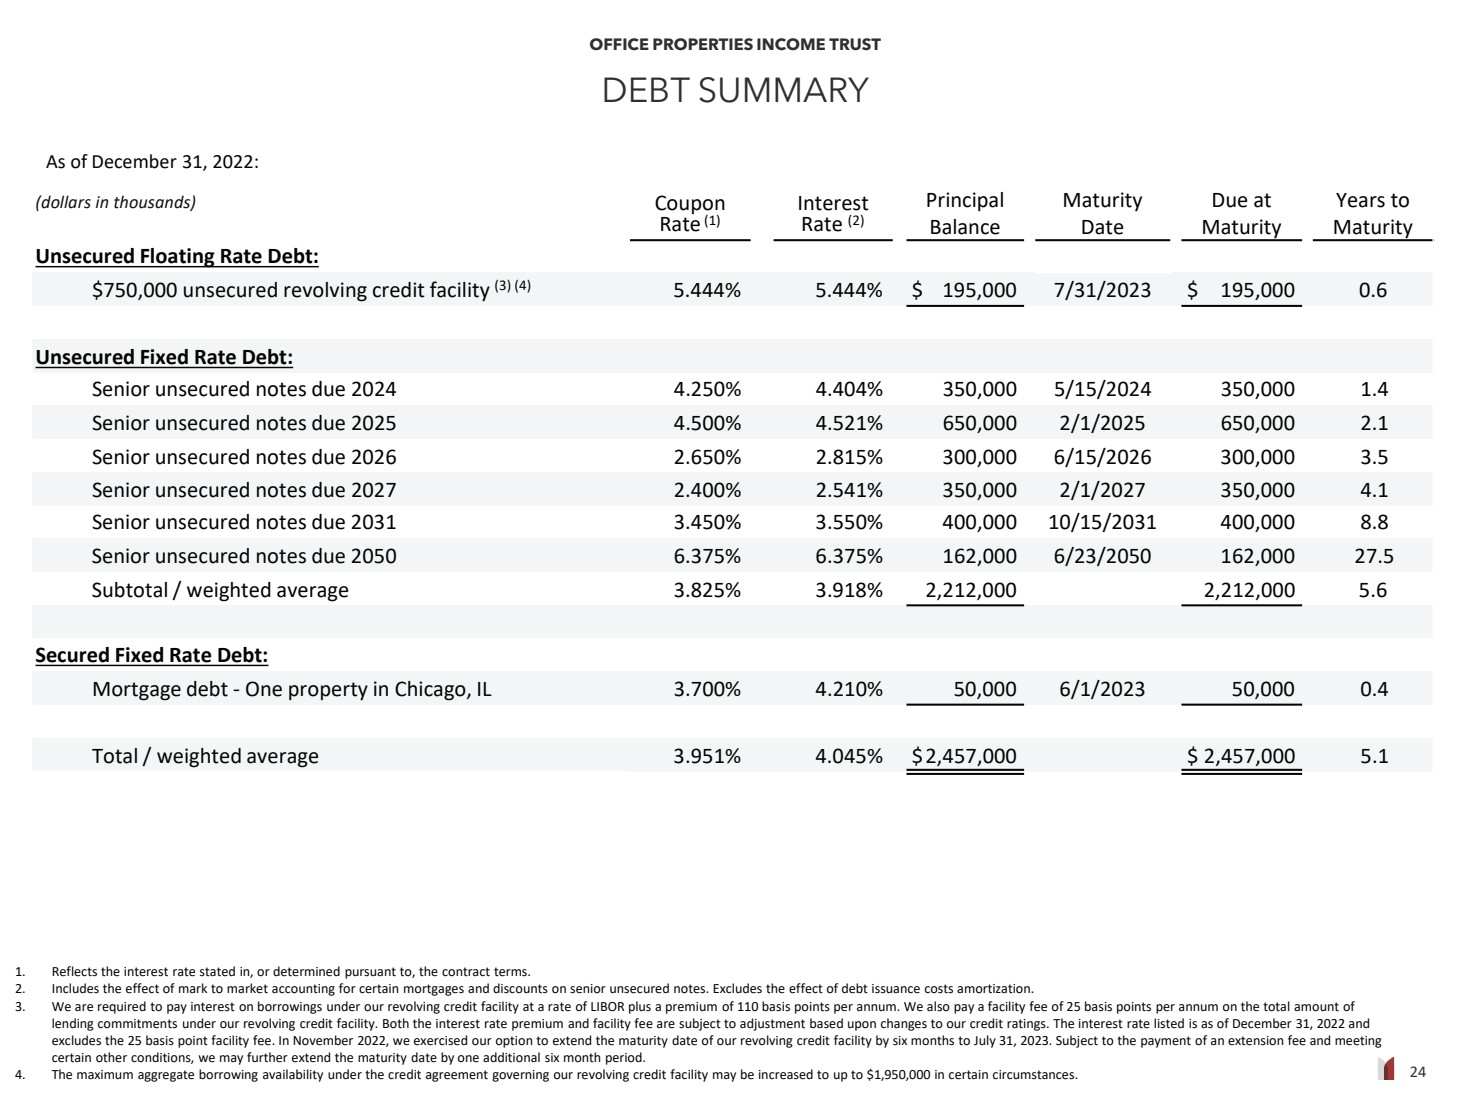Click the page number 24
The height and width of the screenshot is (1100, 1474).
click(1417, 1072)
